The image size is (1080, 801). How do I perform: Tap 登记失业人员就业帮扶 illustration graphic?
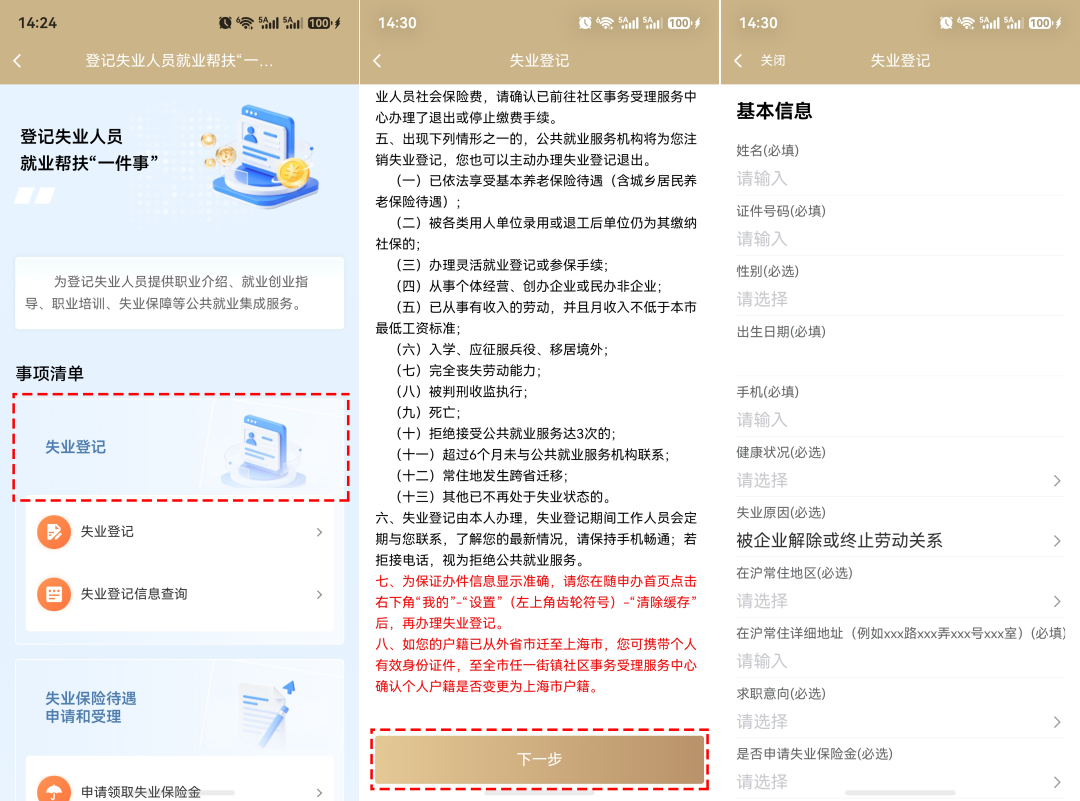260,157
